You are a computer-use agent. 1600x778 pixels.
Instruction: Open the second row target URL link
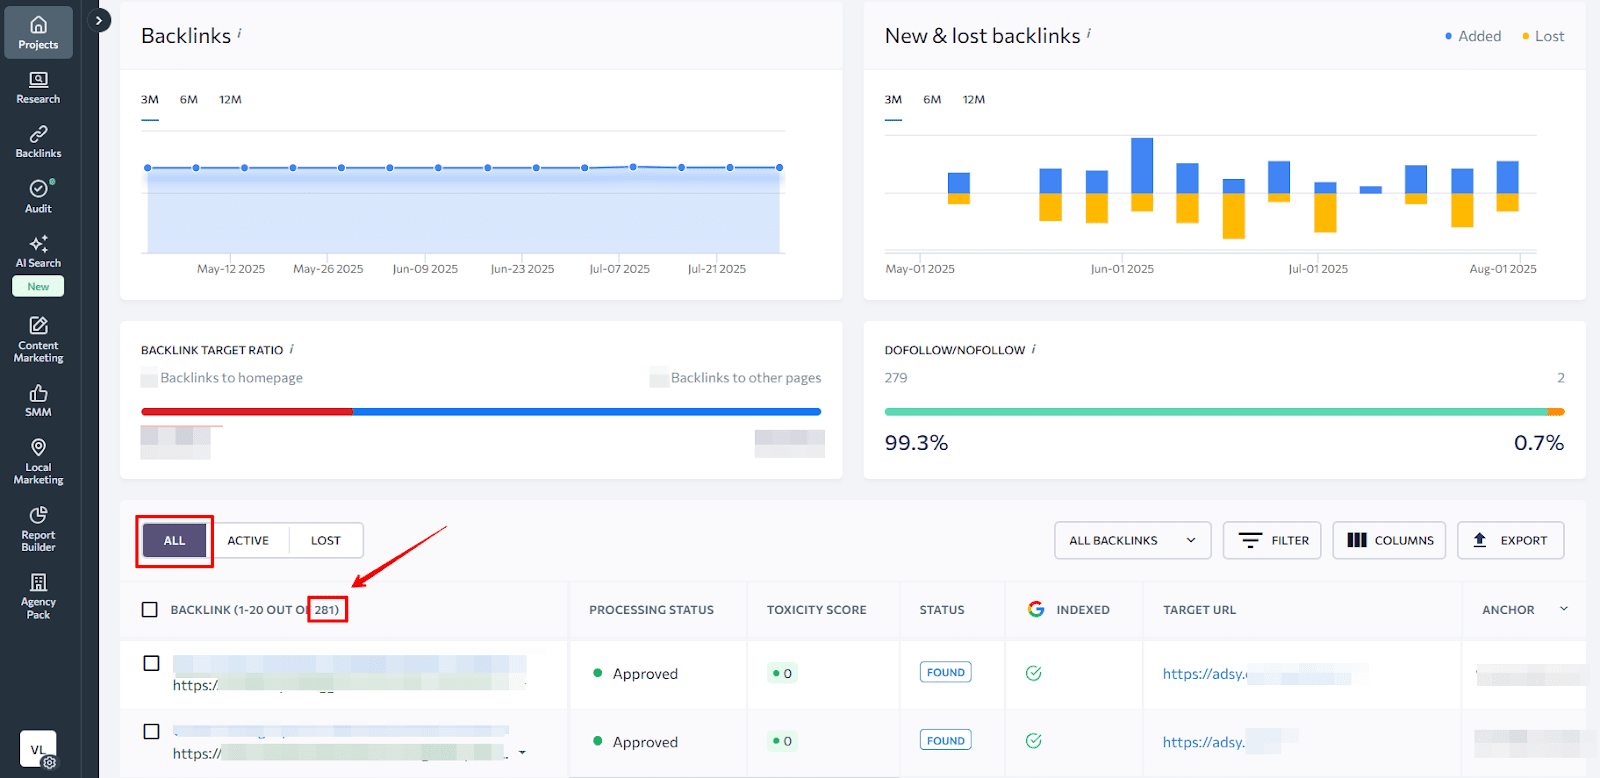click(x=1204, y=742)
